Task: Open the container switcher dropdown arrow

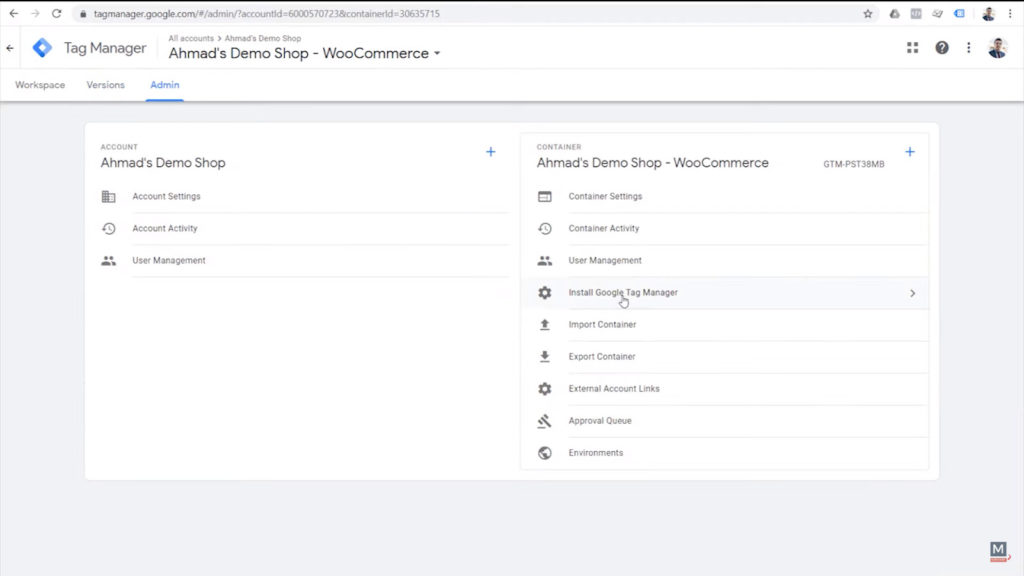Action: [x=435, y=53]
